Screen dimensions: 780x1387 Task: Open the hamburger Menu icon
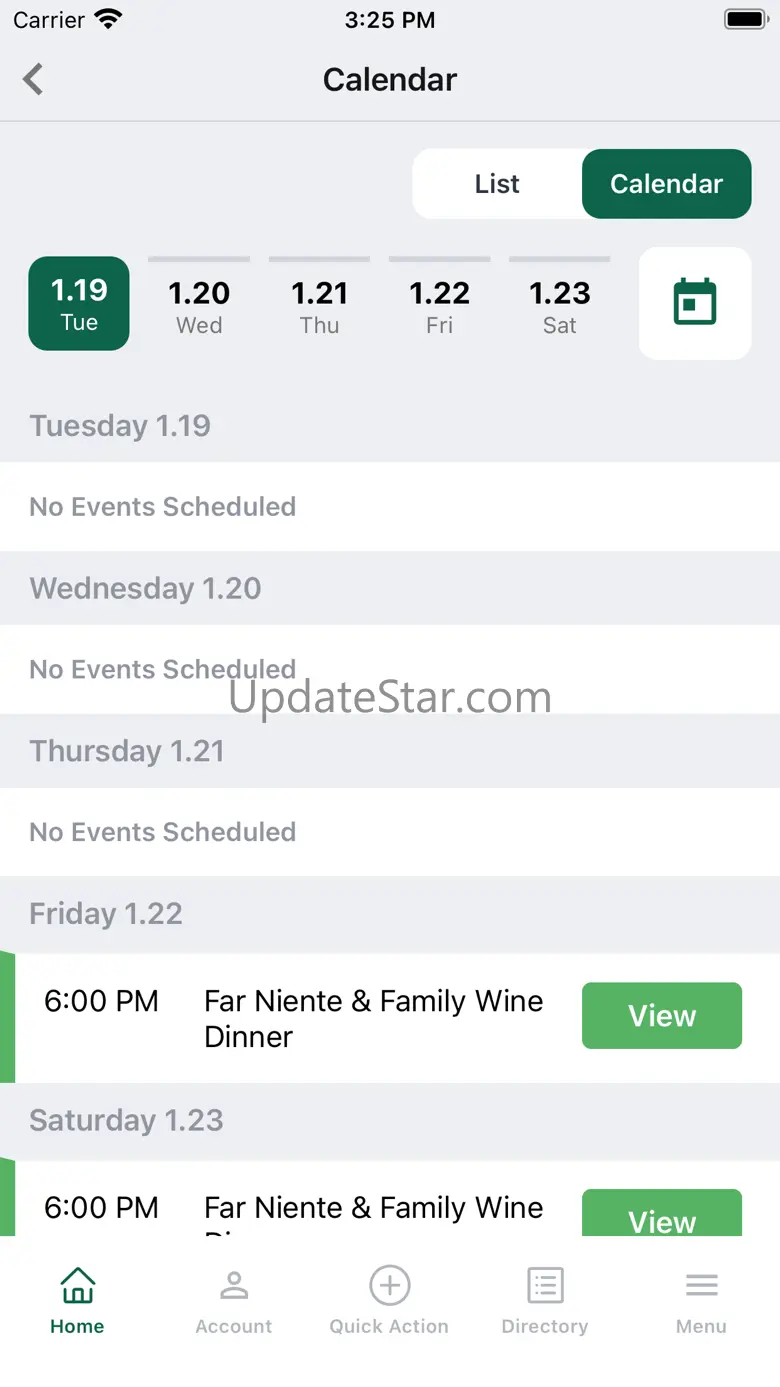pos(701,1286)
